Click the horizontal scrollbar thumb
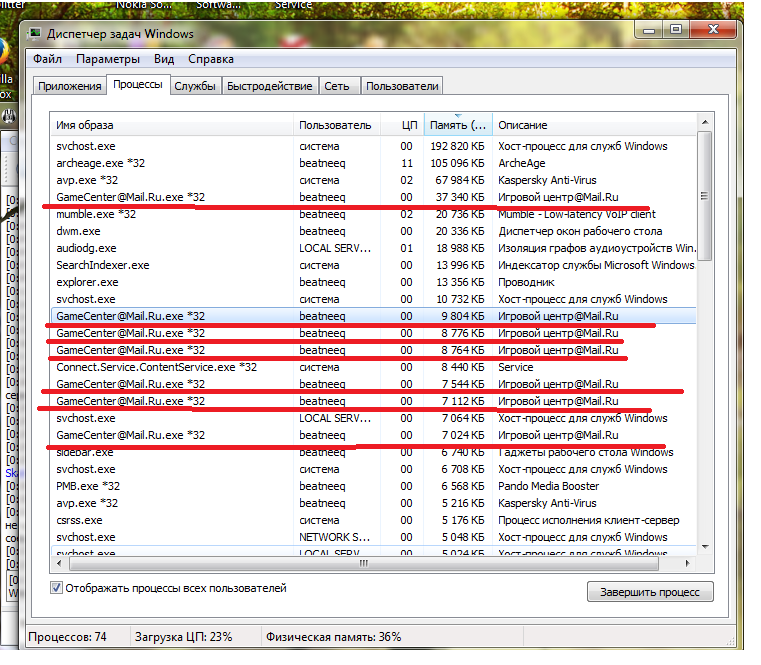This screenshot has height=665, width=761. [x=364, y=563]
